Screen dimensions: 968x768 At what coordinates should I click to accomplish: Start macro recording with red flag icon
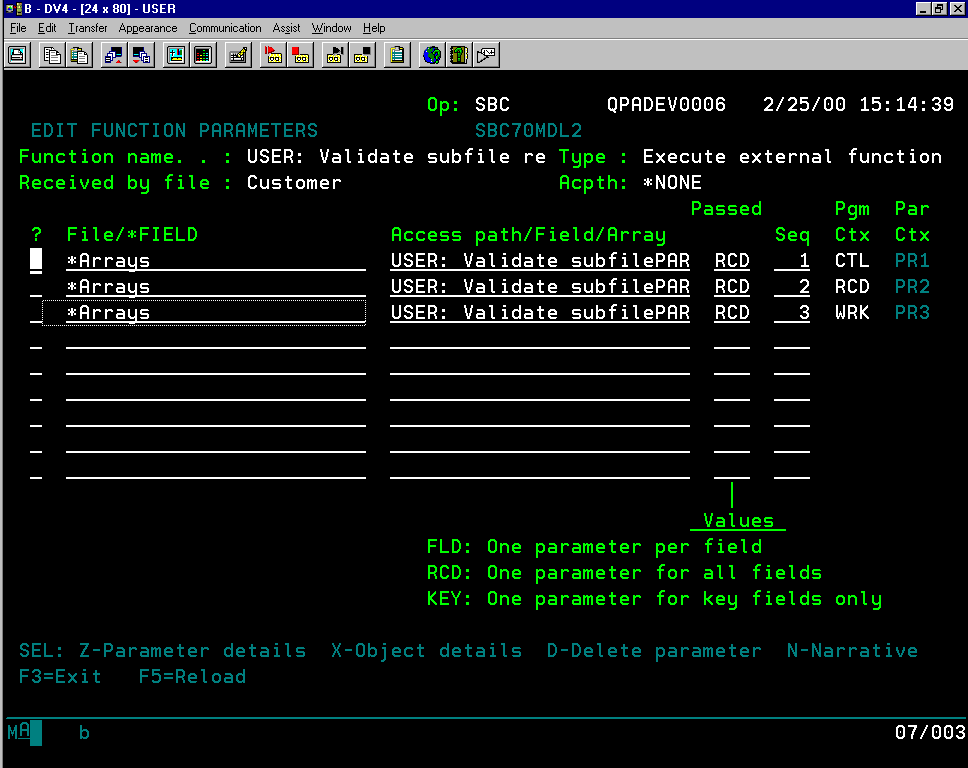point(272,55)
